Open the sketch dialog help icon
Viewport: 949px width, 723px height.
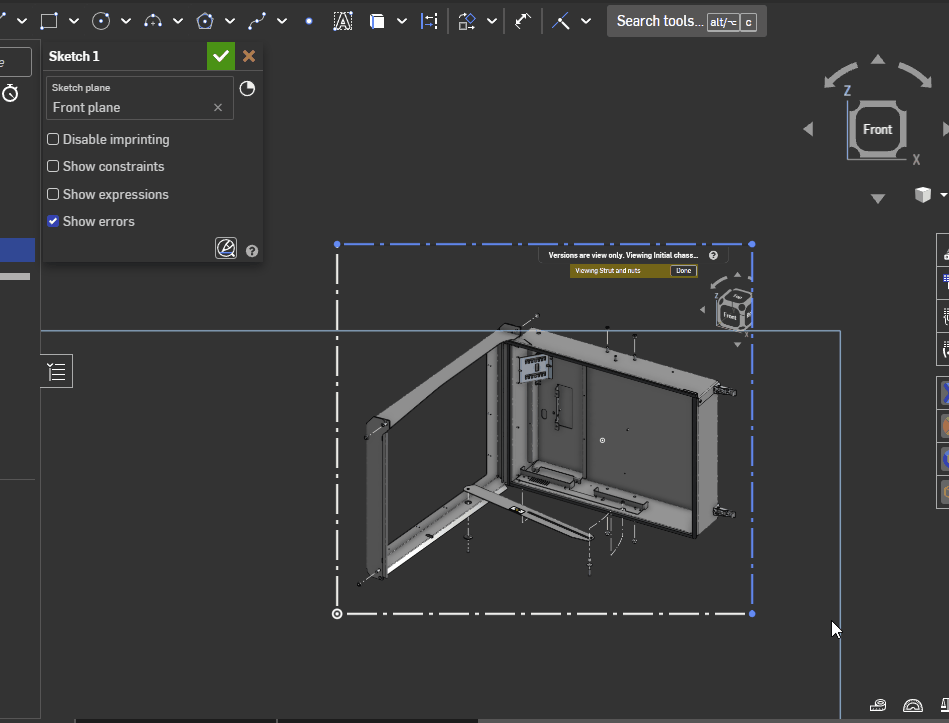coord(252,251)
